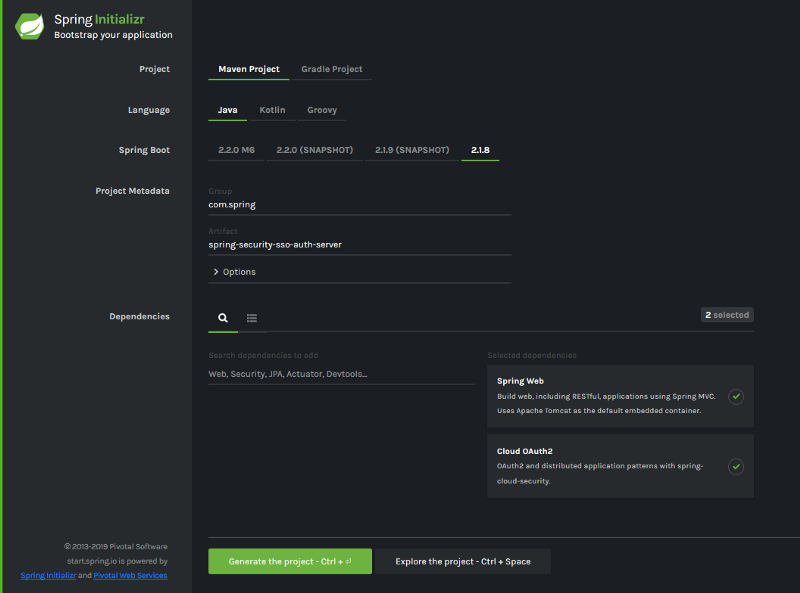Image resolution: width=800 pixels, height=593 pixels.
Task: Deselect Spring Web via its checkmark
Action: [x=736, y=397]
